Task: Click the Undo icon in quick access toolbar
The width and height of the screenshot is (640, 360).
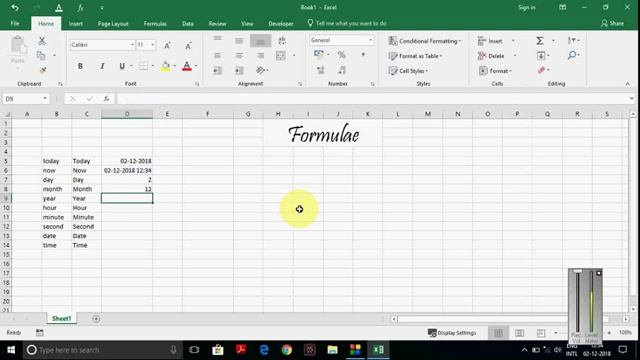Action: (x=15, y=8)
